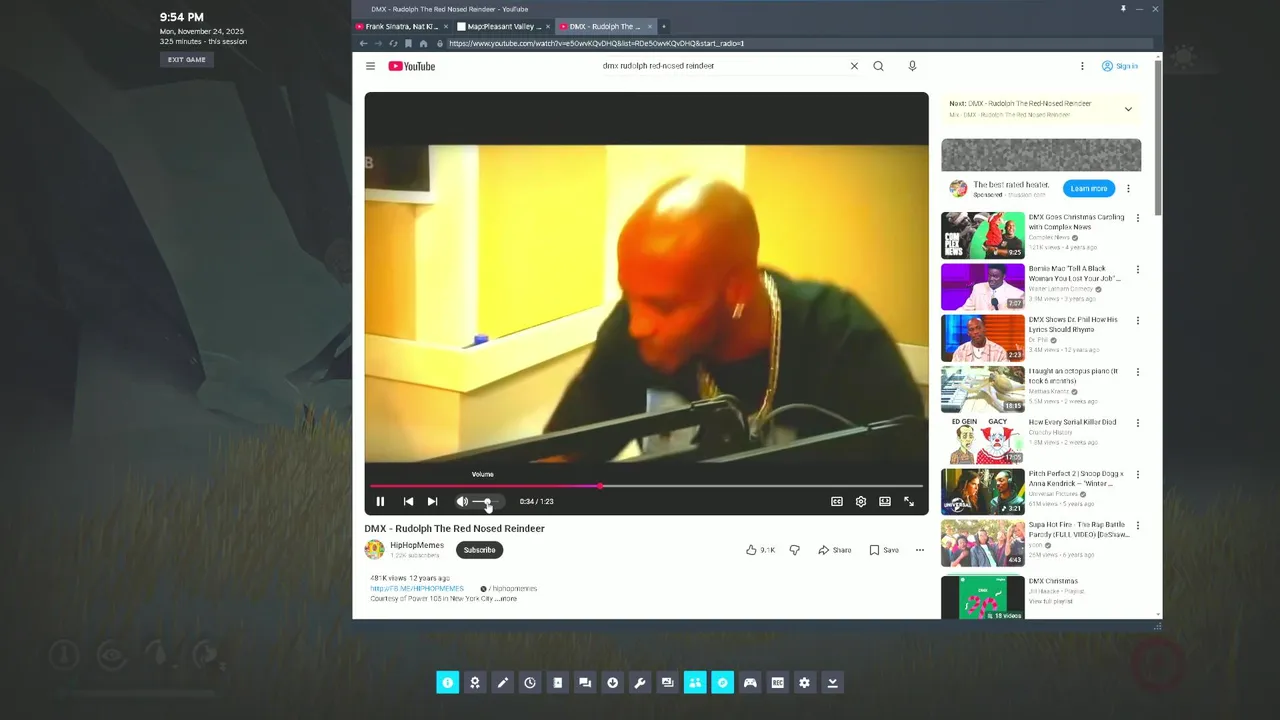The width and height of the screenshot is (1280, 720).
Task: Open options for DMX Goes Christmas Caroling
Action: point(1137,218)
